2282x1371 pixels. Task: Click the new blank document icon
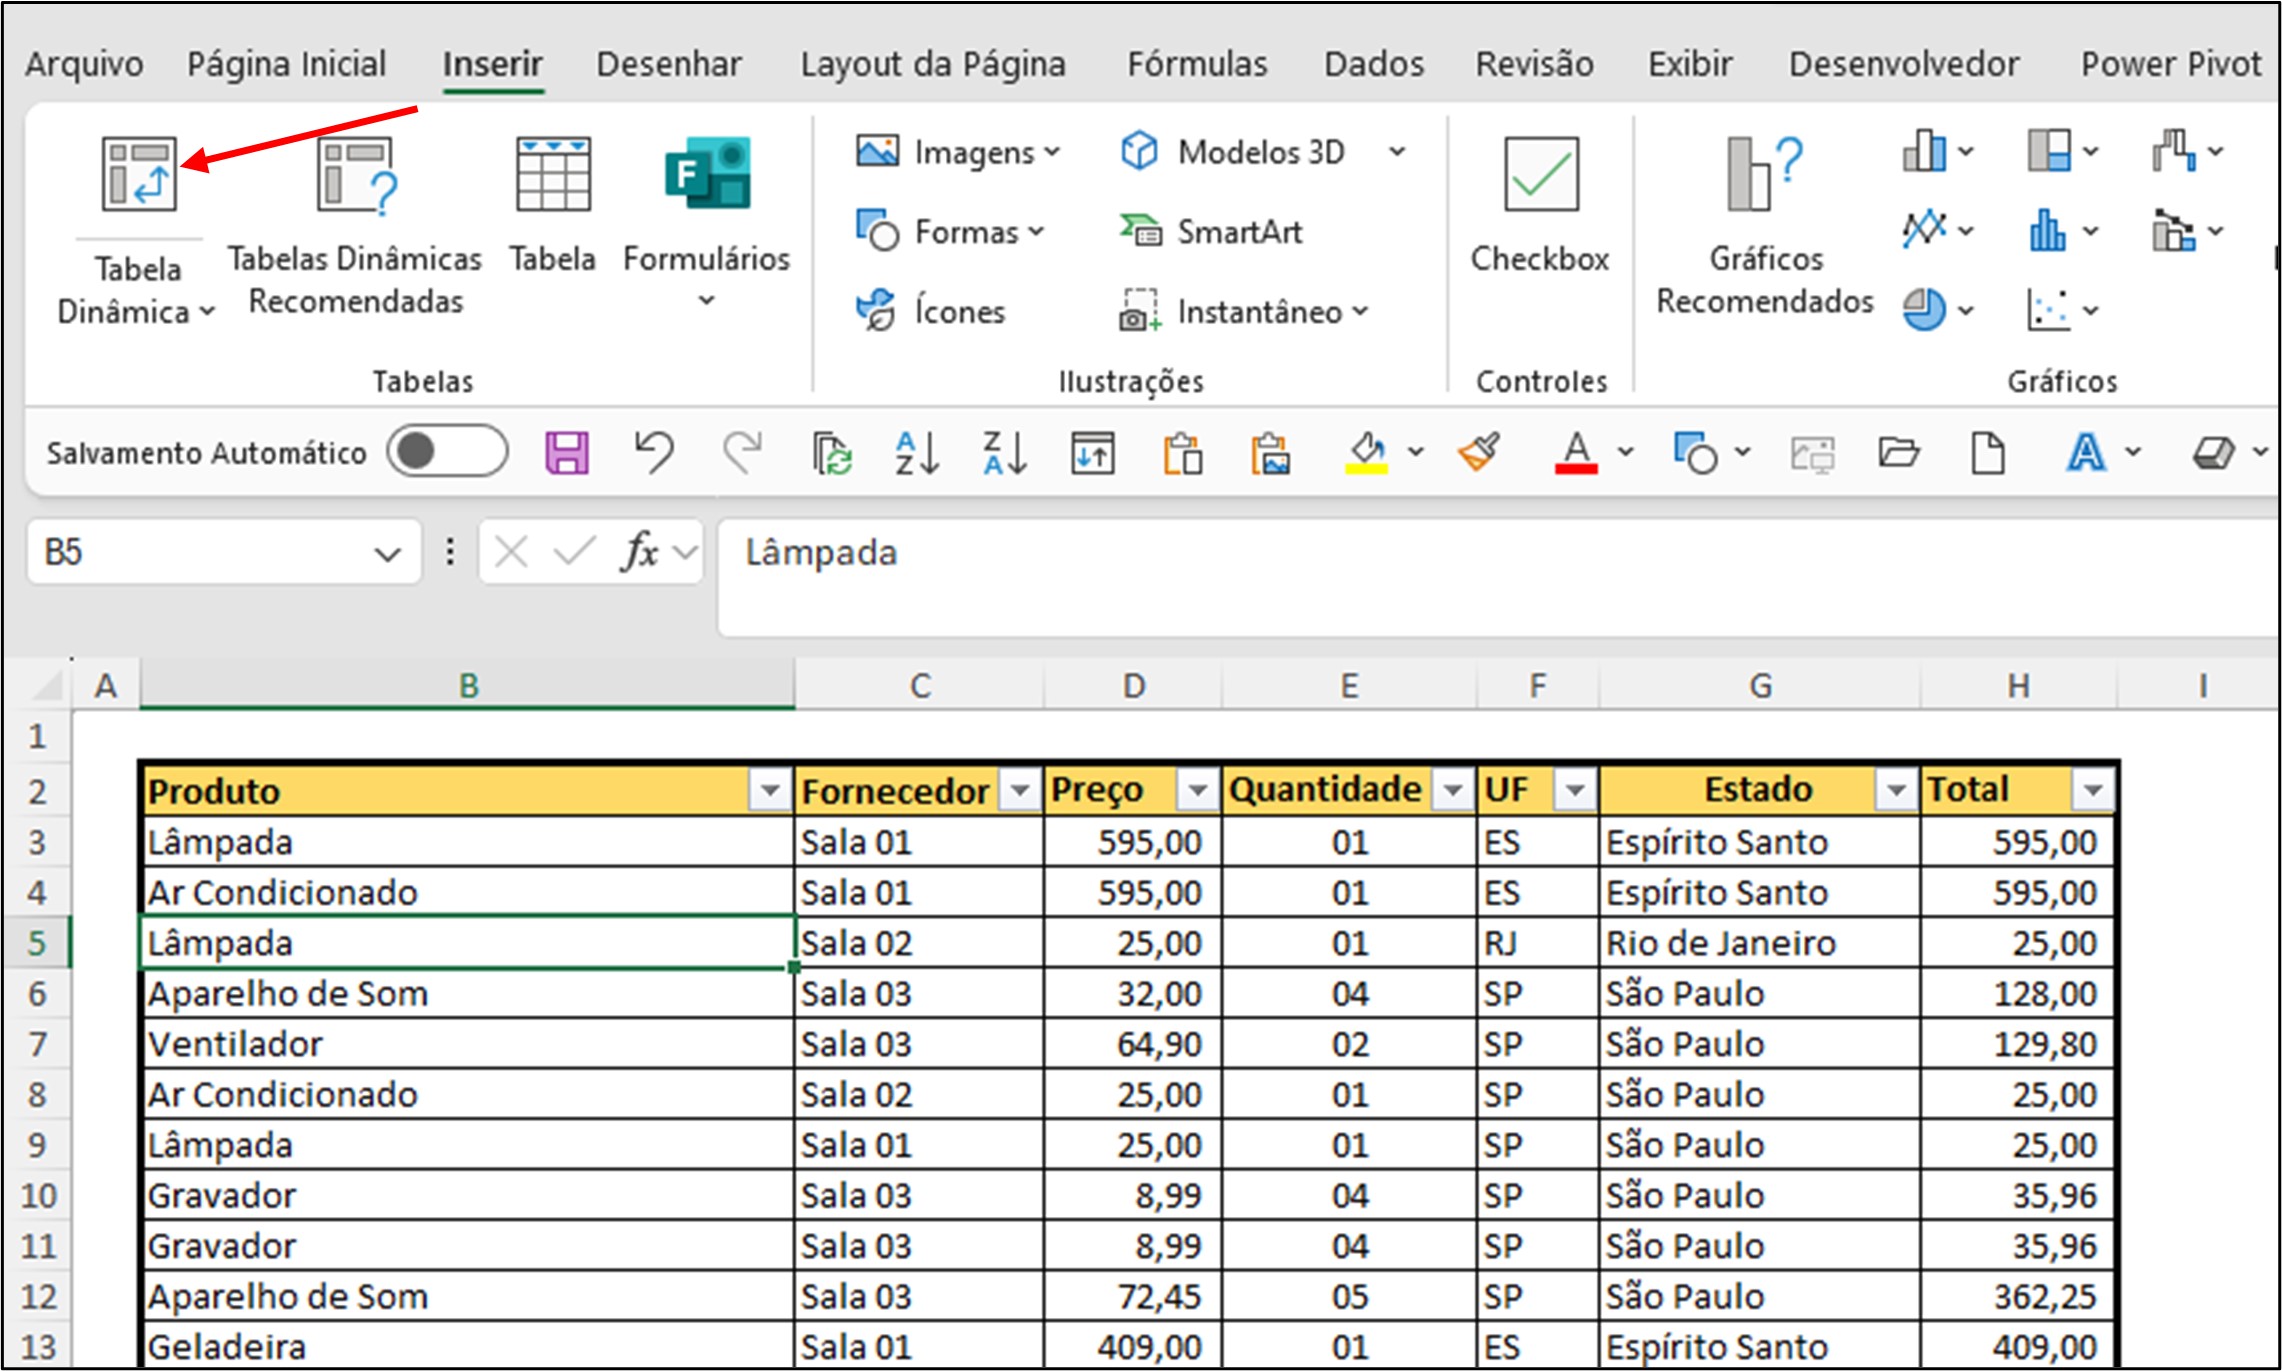pos(1987,453)
